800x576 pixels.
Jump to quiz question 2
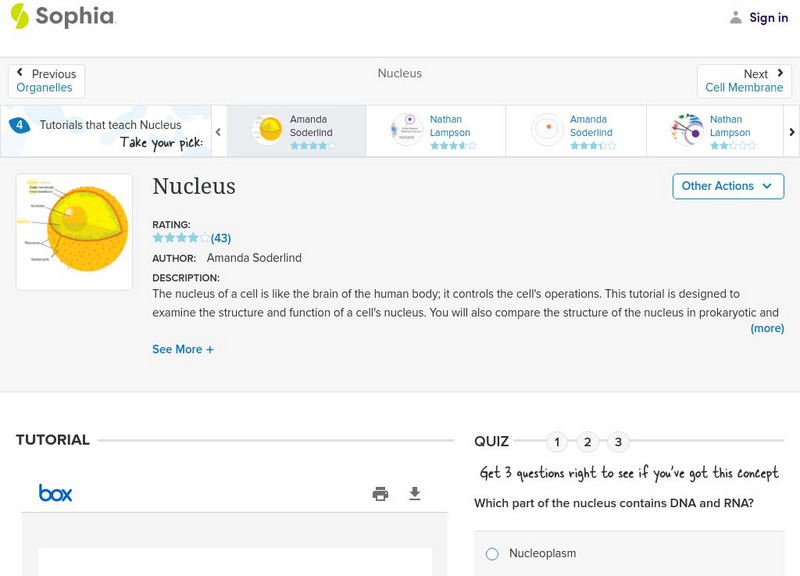pyautogui.click(x=588, y=442)
